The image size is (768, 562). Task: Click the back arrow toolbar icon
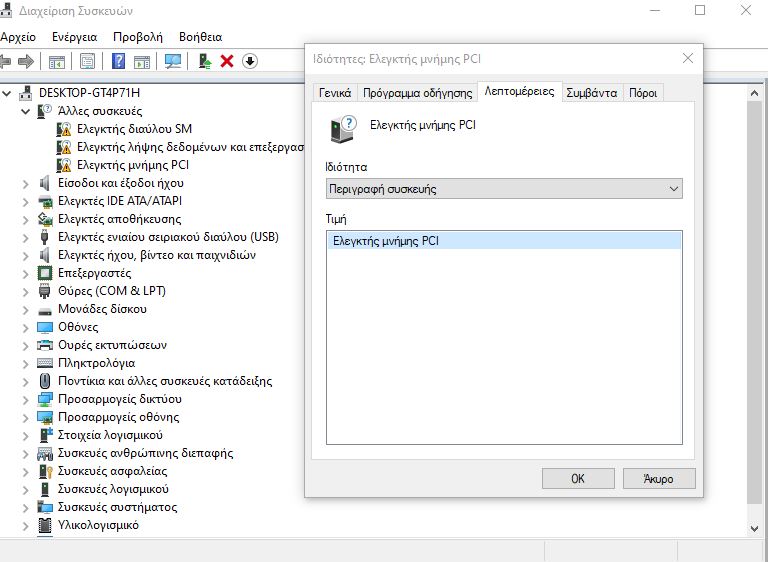[x=5, y=61]
